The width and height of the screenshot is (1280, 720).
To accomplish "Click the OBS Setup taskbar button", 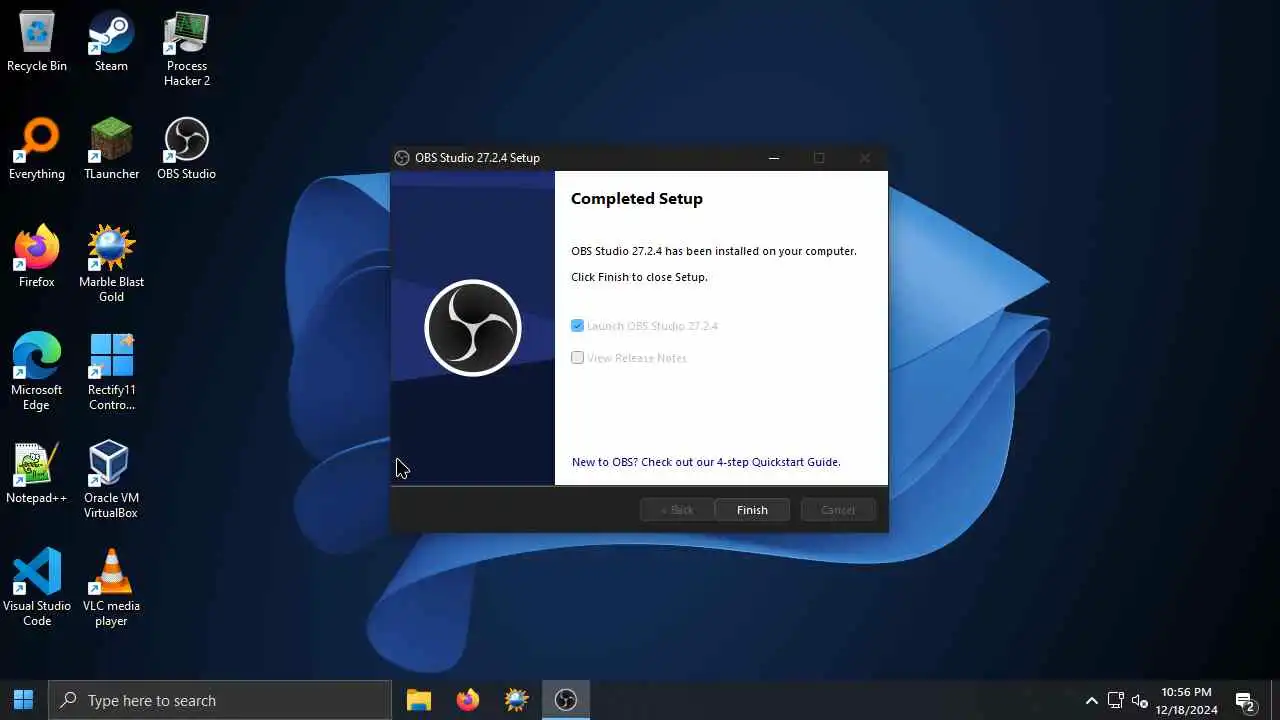I will [x=566, y=700].
